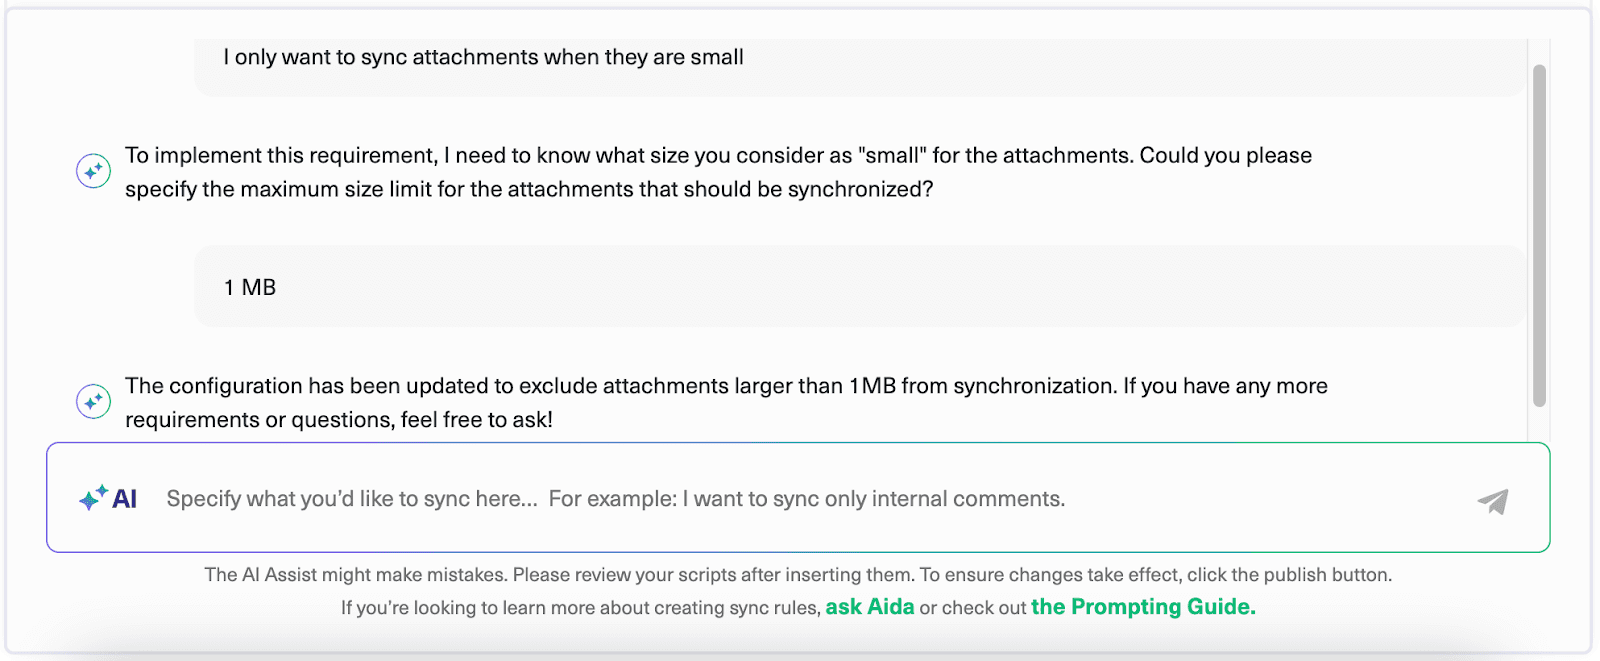Viewport: 1600px width, 661px height.
Task: Open "the Prompting Guide." link
Action: click(x=1143, y=607)
